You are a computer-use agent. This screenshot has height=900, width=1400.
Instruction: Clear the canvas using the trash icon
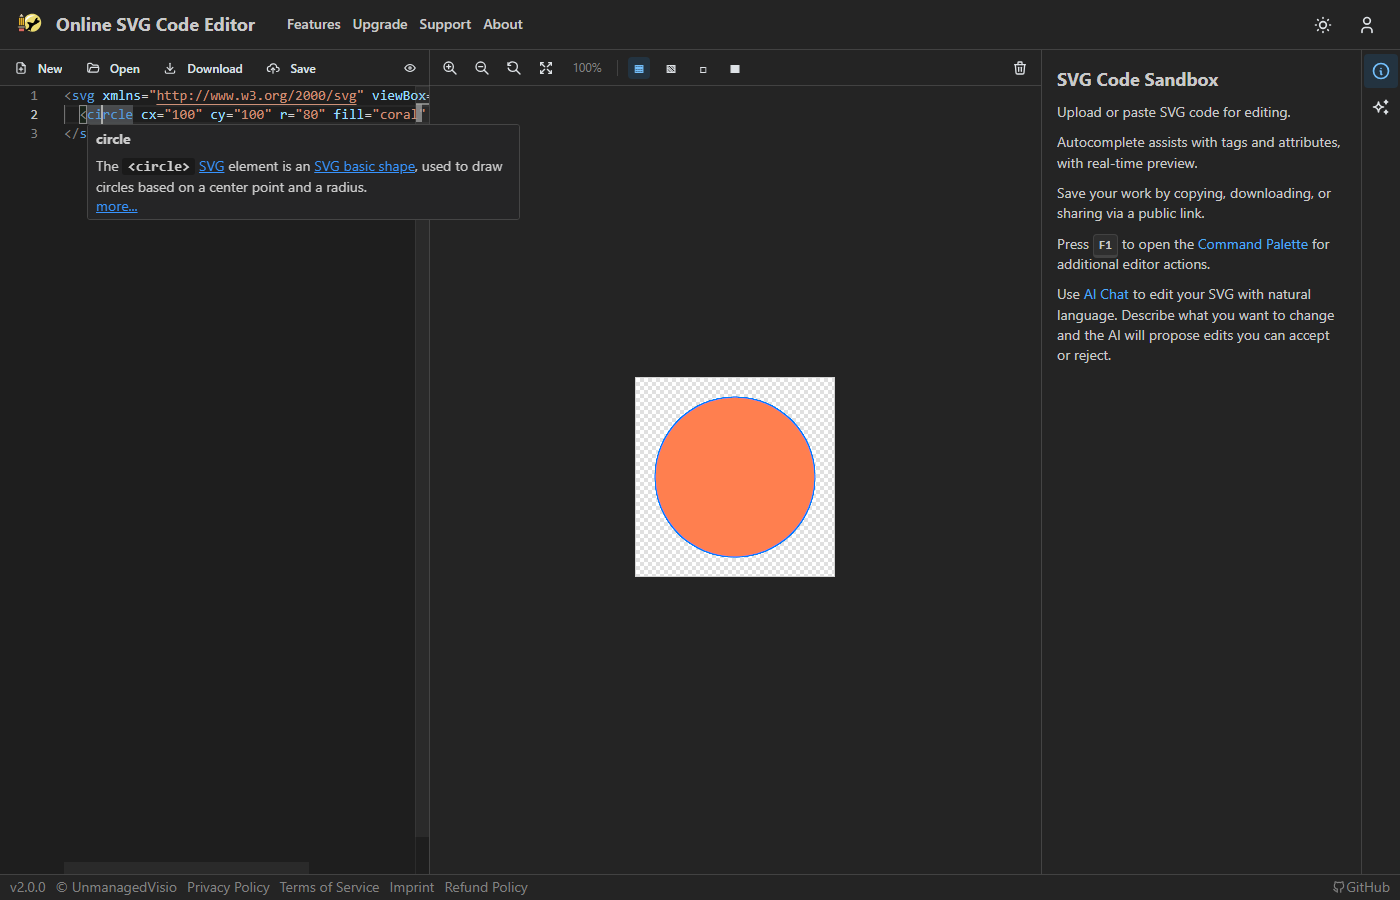(x=1019, y=68)
